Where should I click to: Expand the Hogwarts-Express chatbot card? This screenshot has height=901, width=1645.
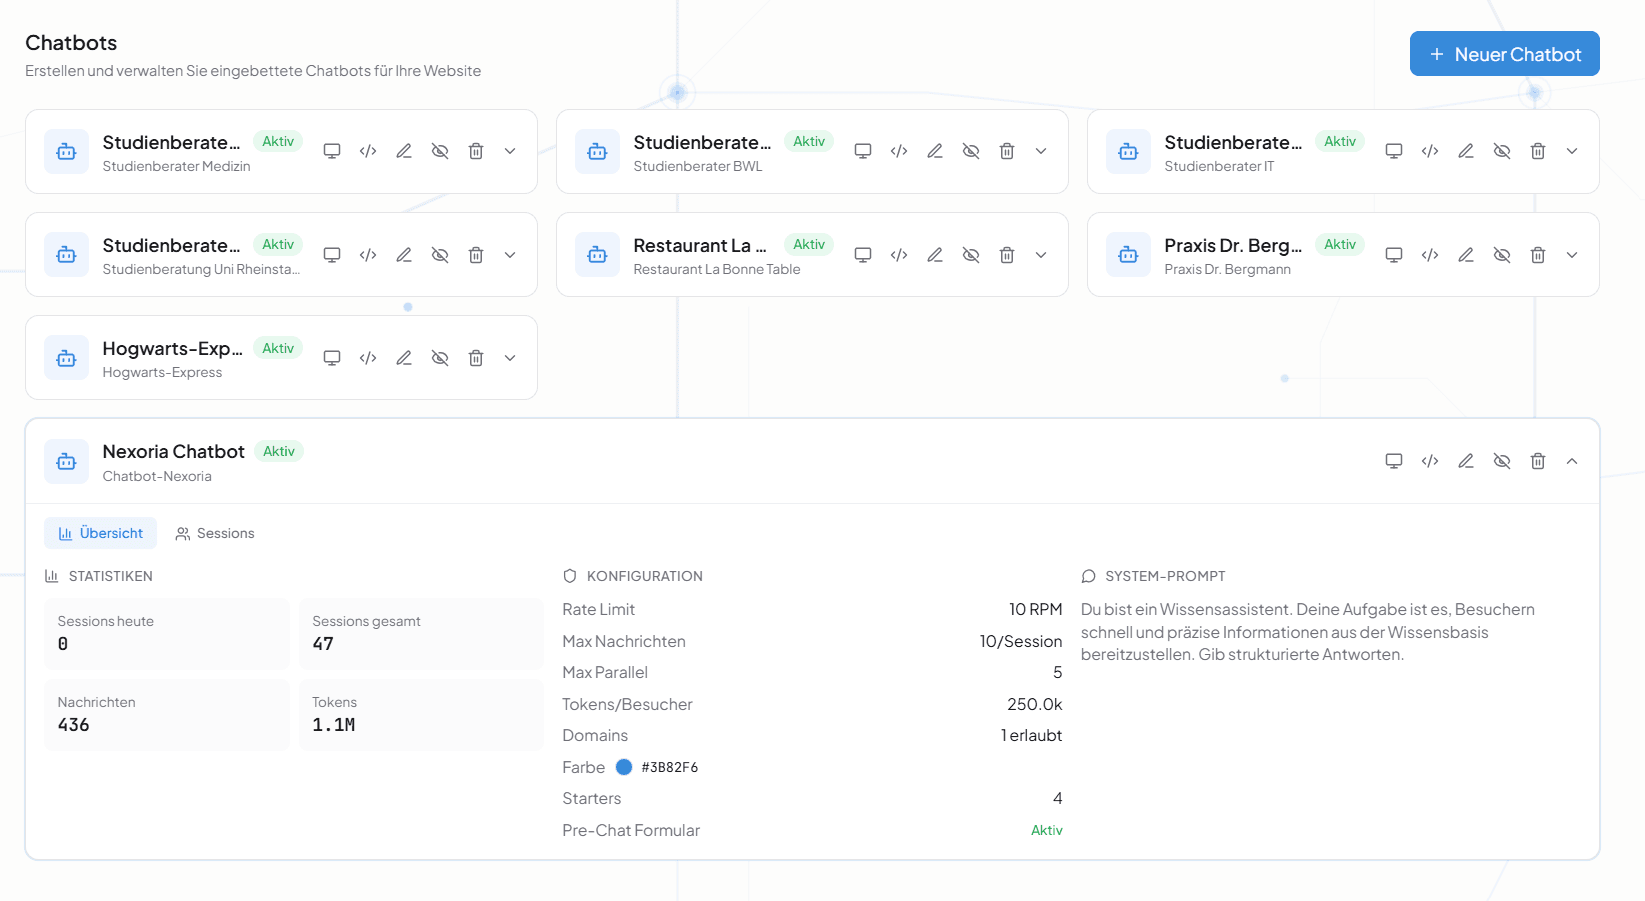point(510,357)
